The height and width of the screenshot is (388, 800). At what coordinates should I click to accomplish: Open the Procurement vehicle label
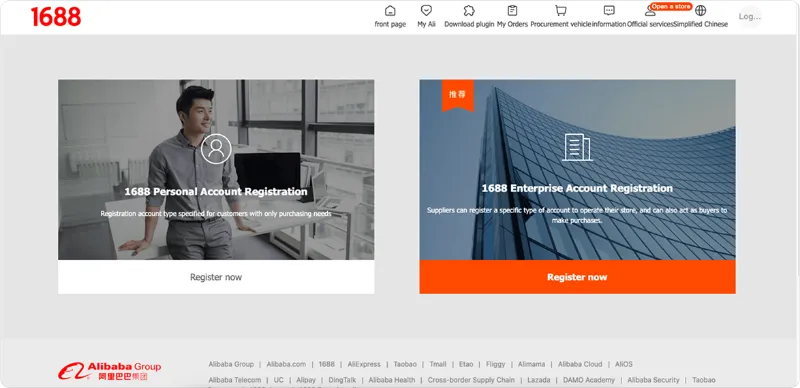tap(561, 24)
